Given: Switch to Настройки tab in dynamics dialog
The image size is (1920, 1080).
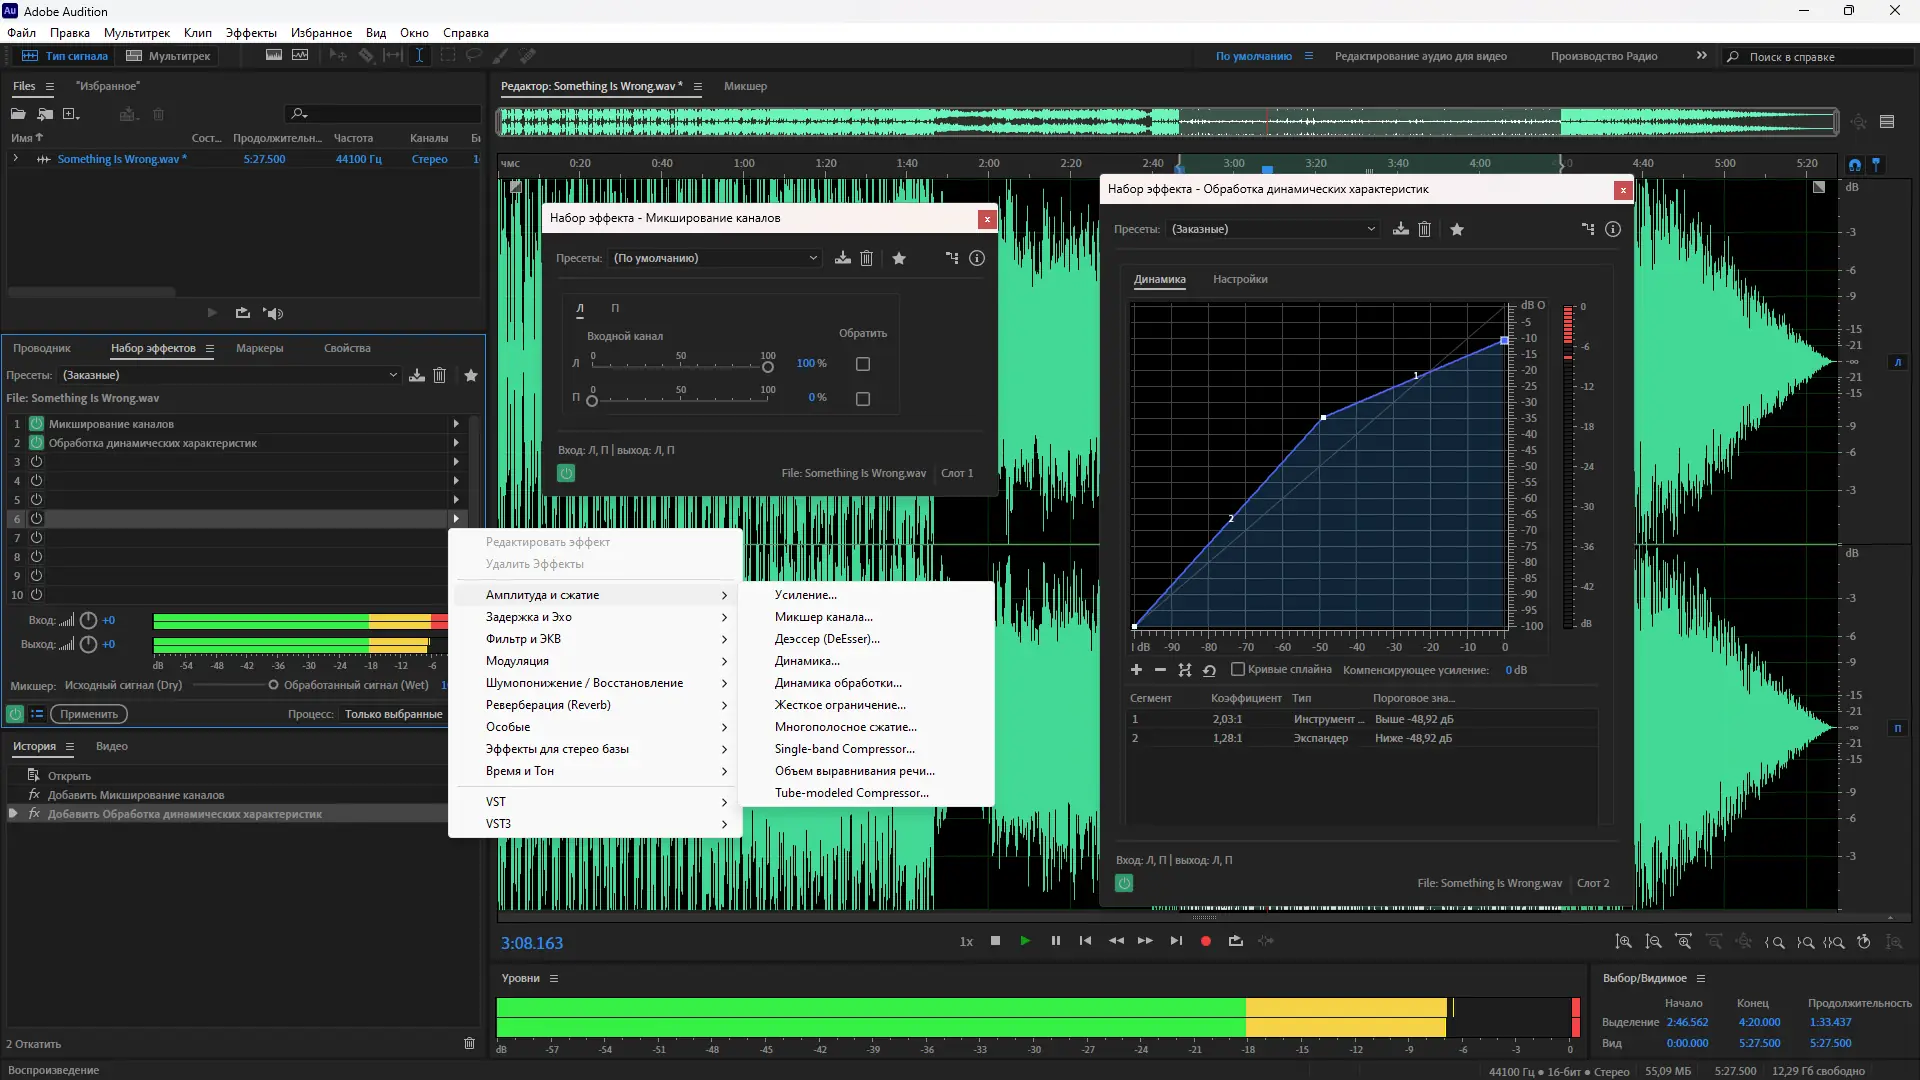Looking at the screenshot, I should [x=1240, y=279].
